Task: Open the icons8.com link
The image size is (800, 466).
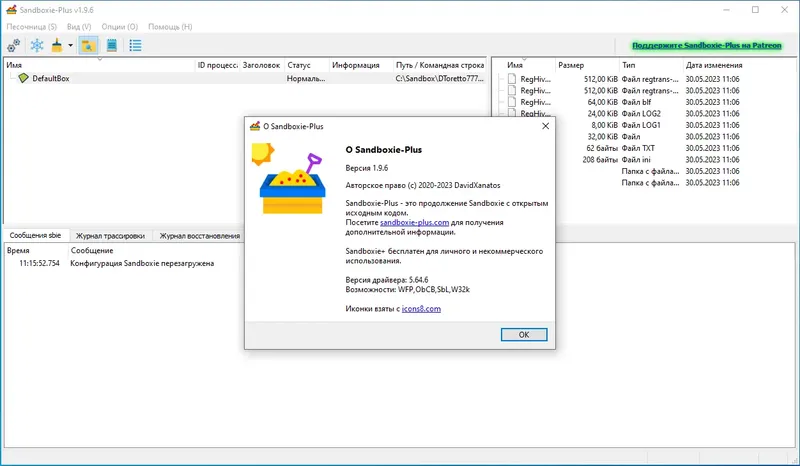Action: [421, 309]
